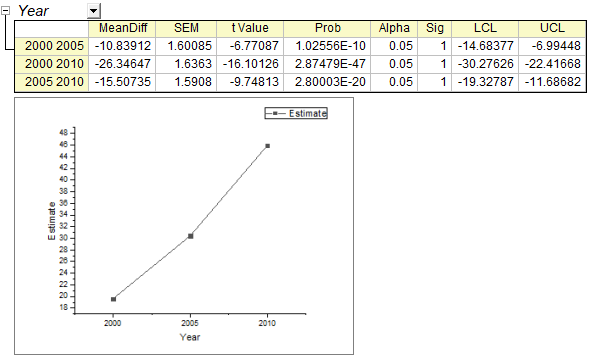
Task: Click the 2010 data point on plot
Action: pos(268,146)
